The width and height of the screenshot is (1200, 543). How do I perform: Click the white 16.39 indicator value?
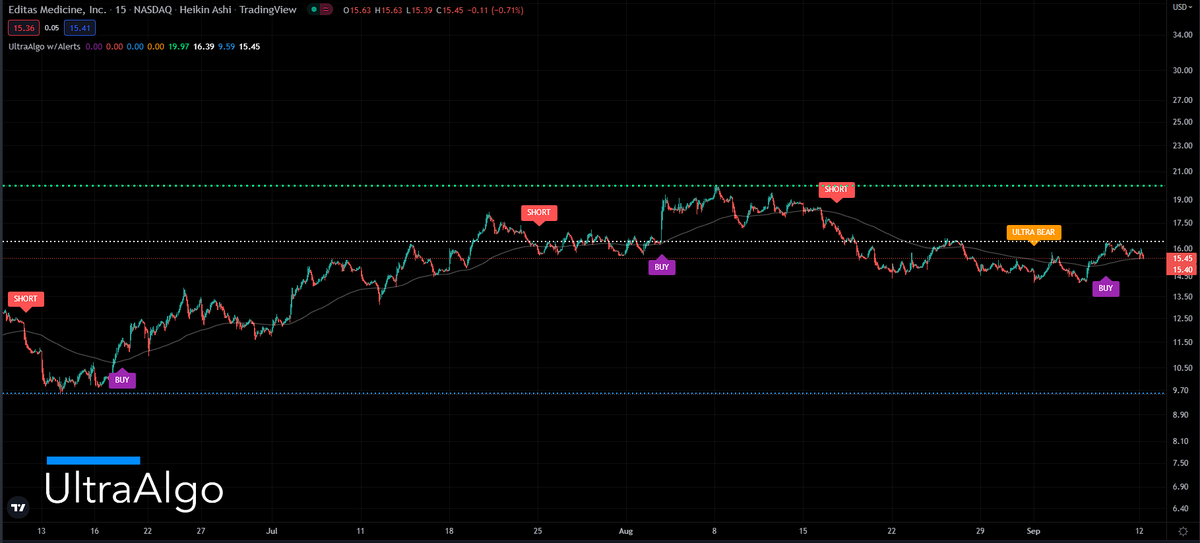204,46
